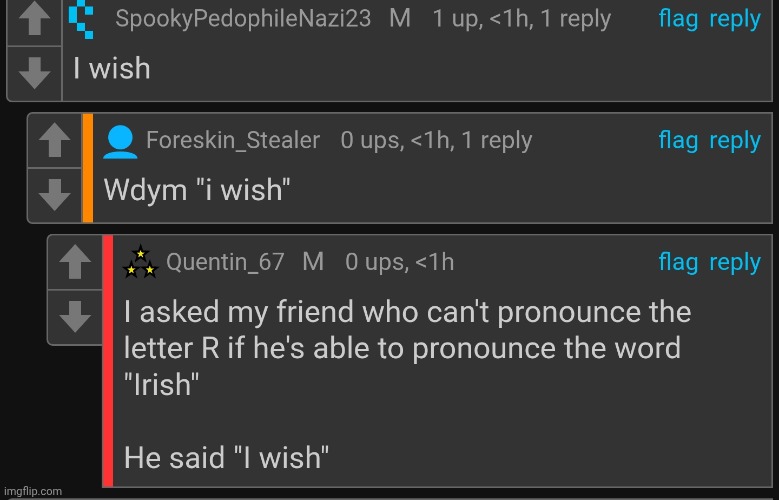Click the pixelated avatar icon of top commenter
779x500 pixels.
pyautogui.click(x=88, y=17)
